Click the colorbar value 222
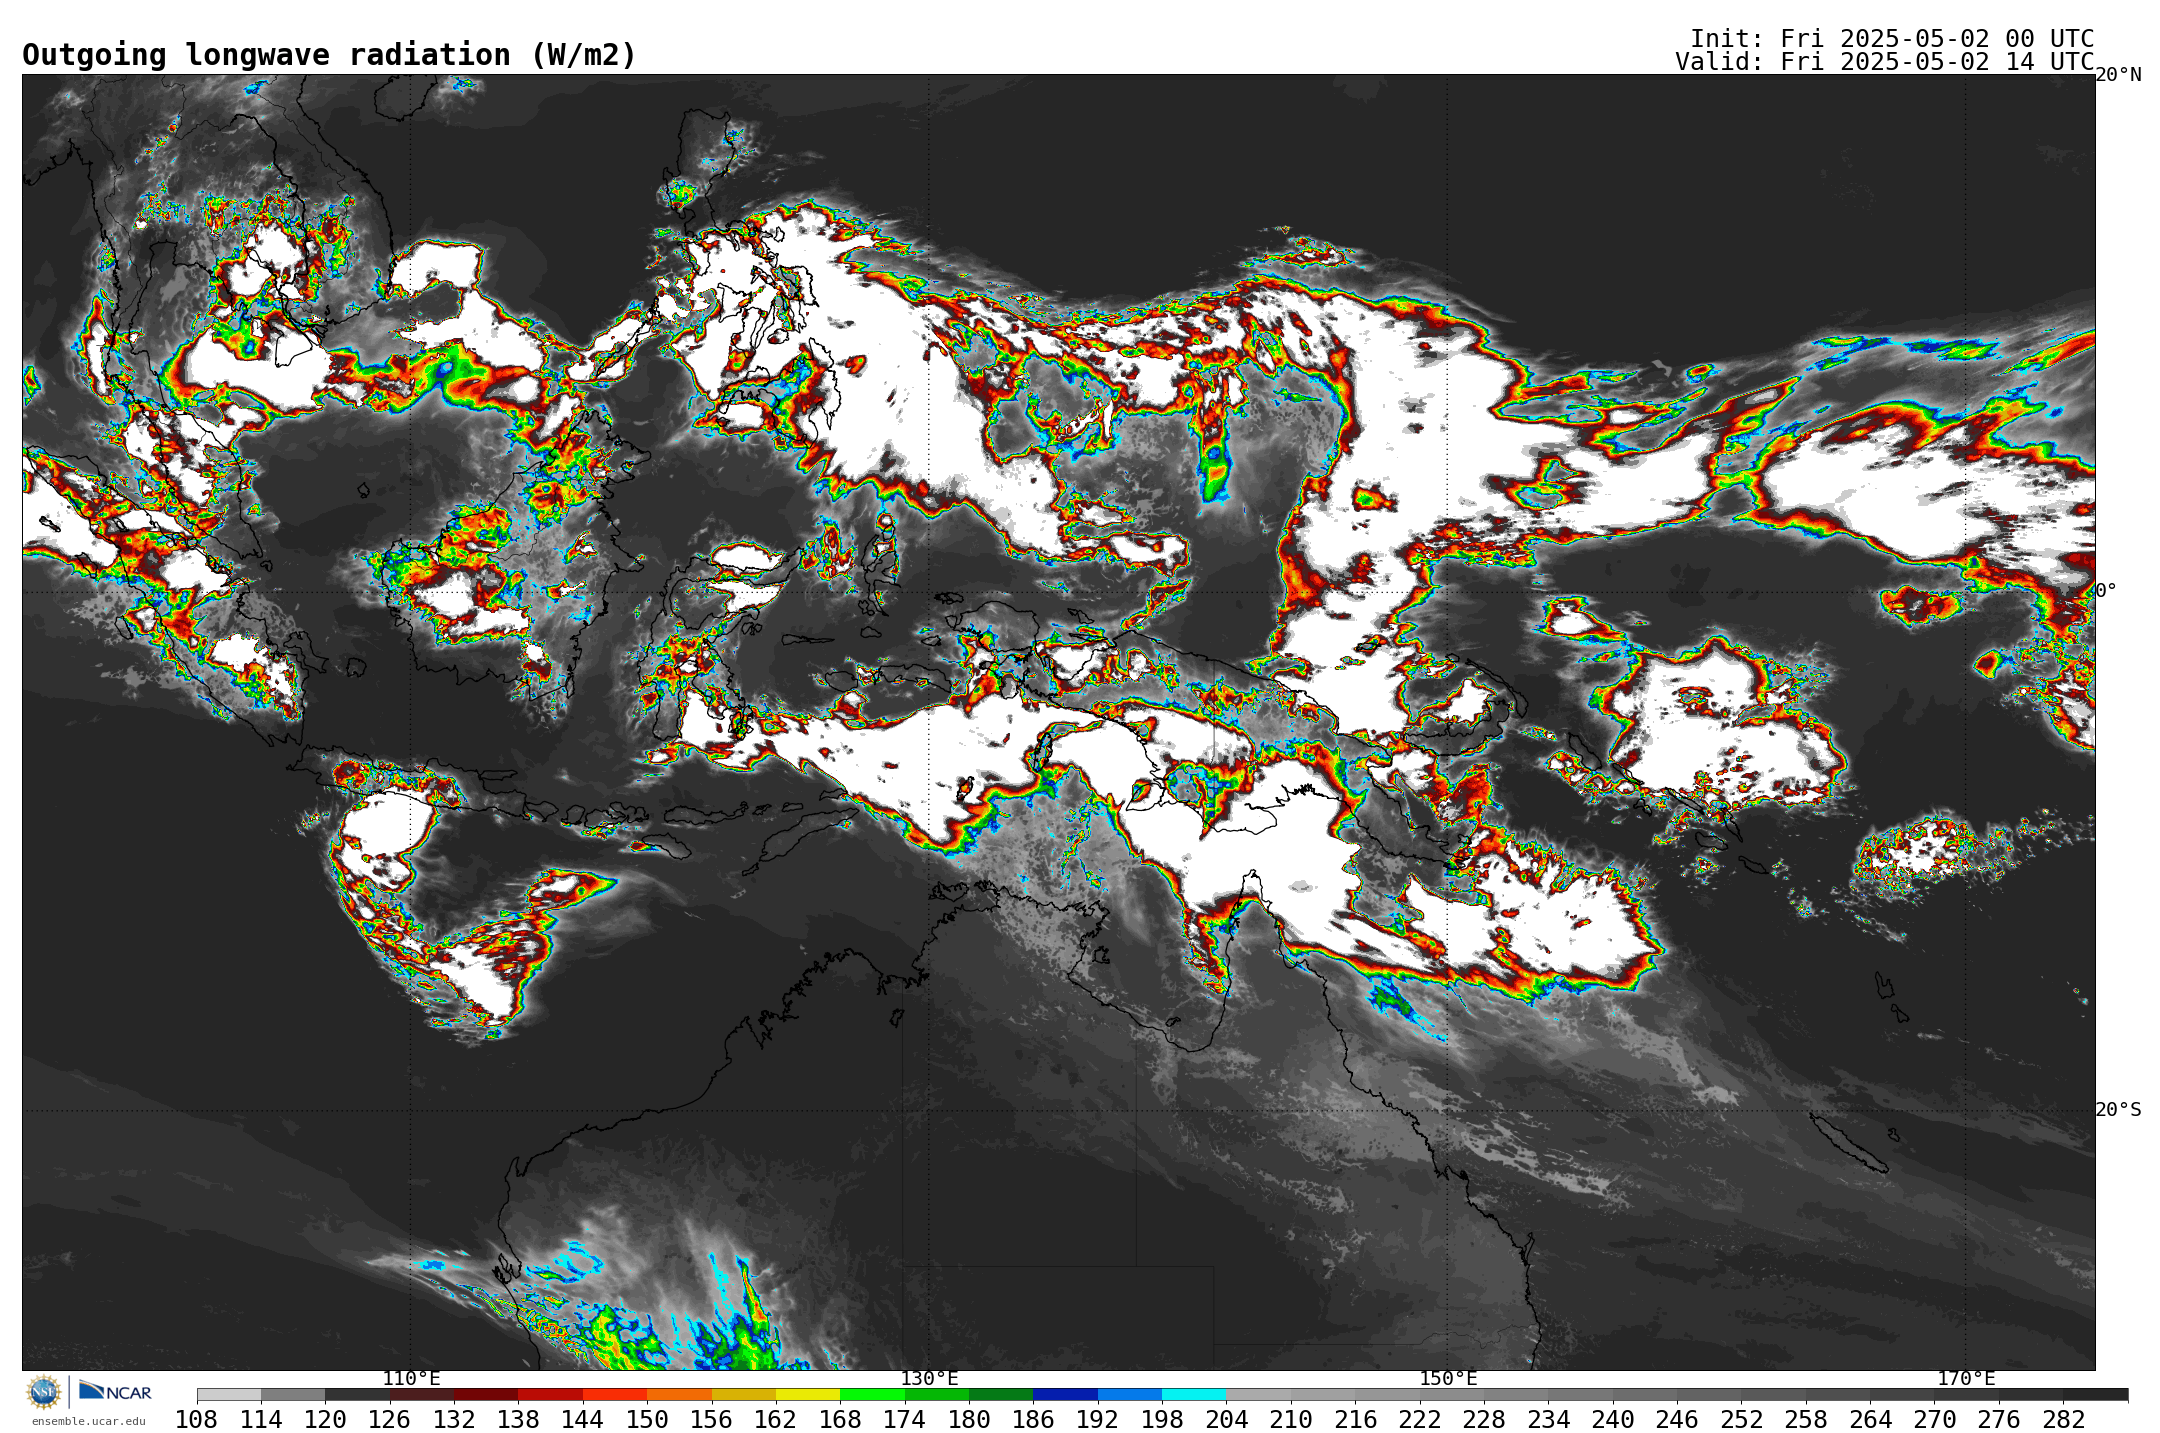This screenshot has height=1433, width=2160. (1419, 1419)
